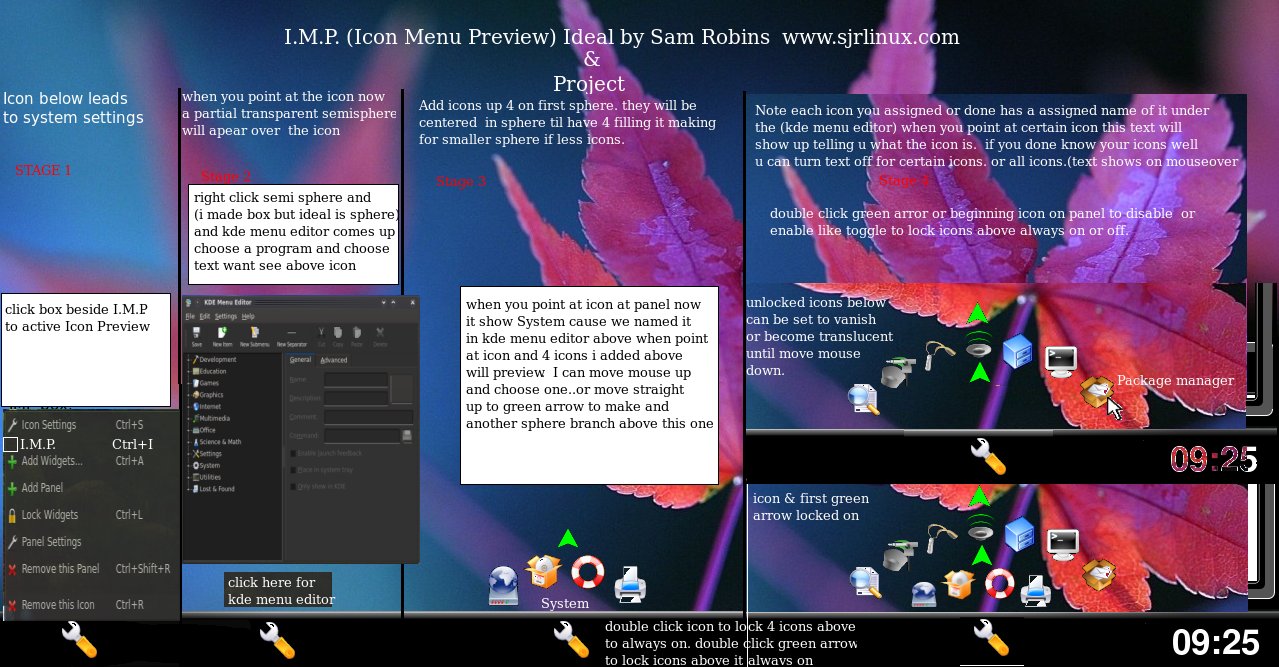Toggle Only show in KDE checkbox
The width and height of the screenshot is (1279, 667).
pos(293,487)
